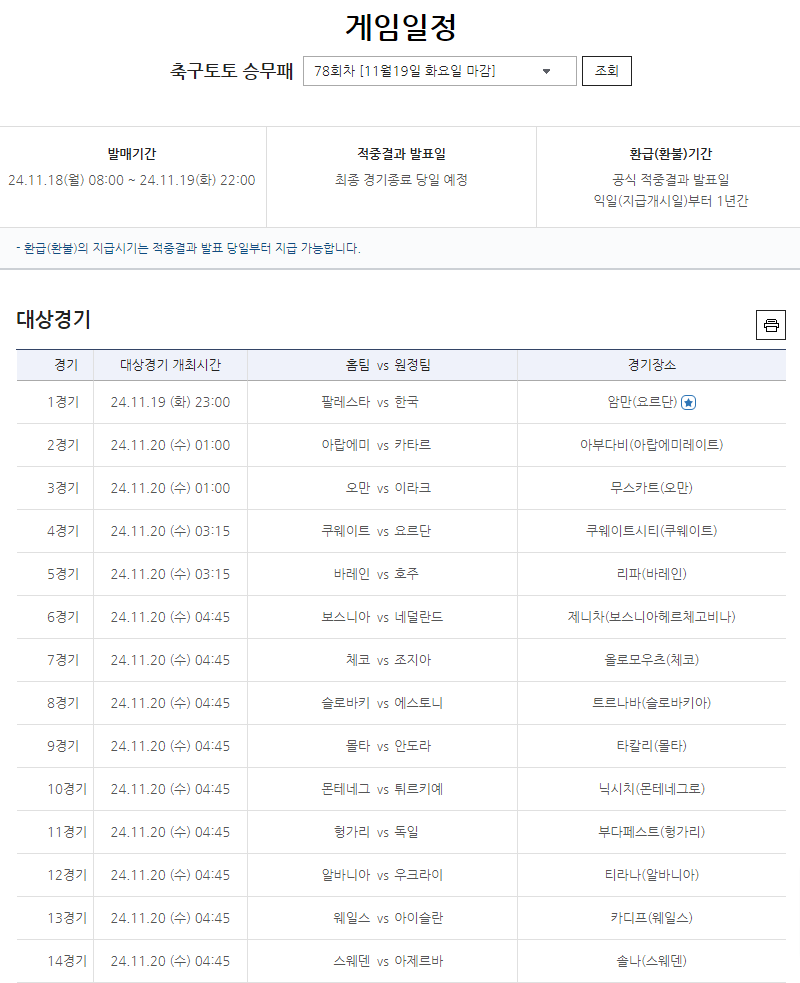Click the 조회 search button

pyautogui.click(x=606, y=71)
